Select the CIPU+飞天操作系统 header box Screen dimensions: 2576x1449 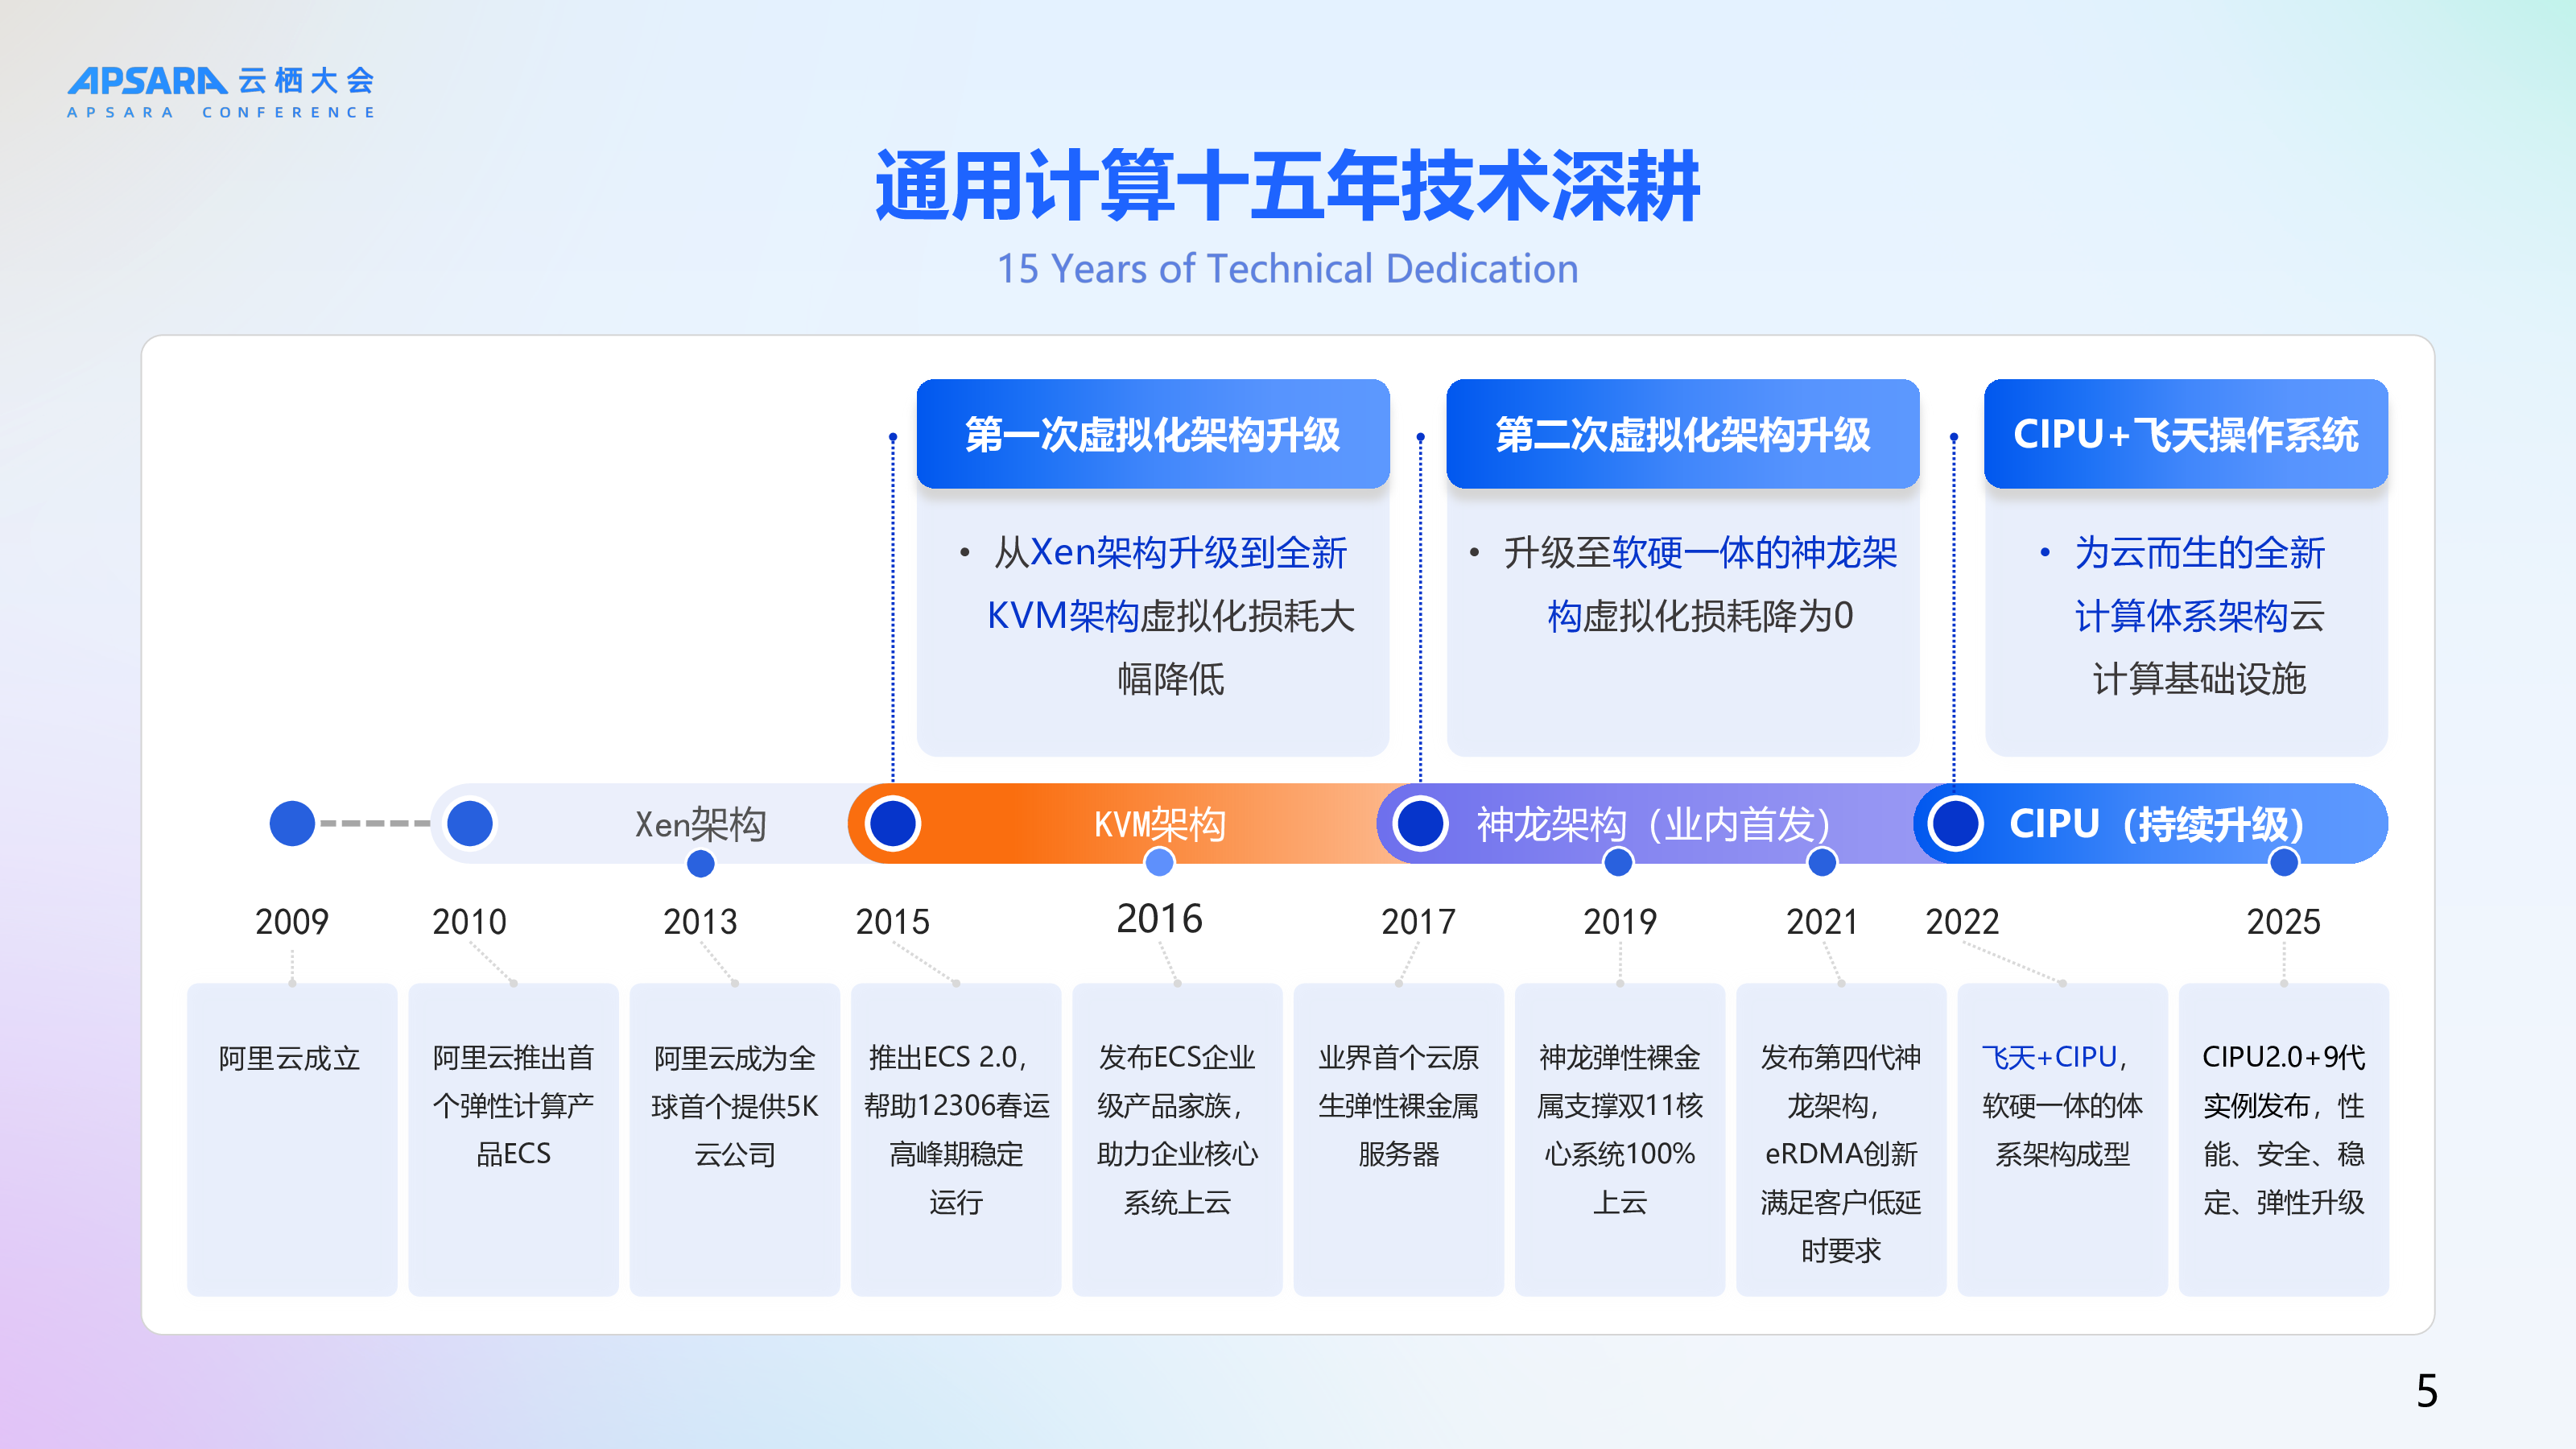click(2186, 434)
